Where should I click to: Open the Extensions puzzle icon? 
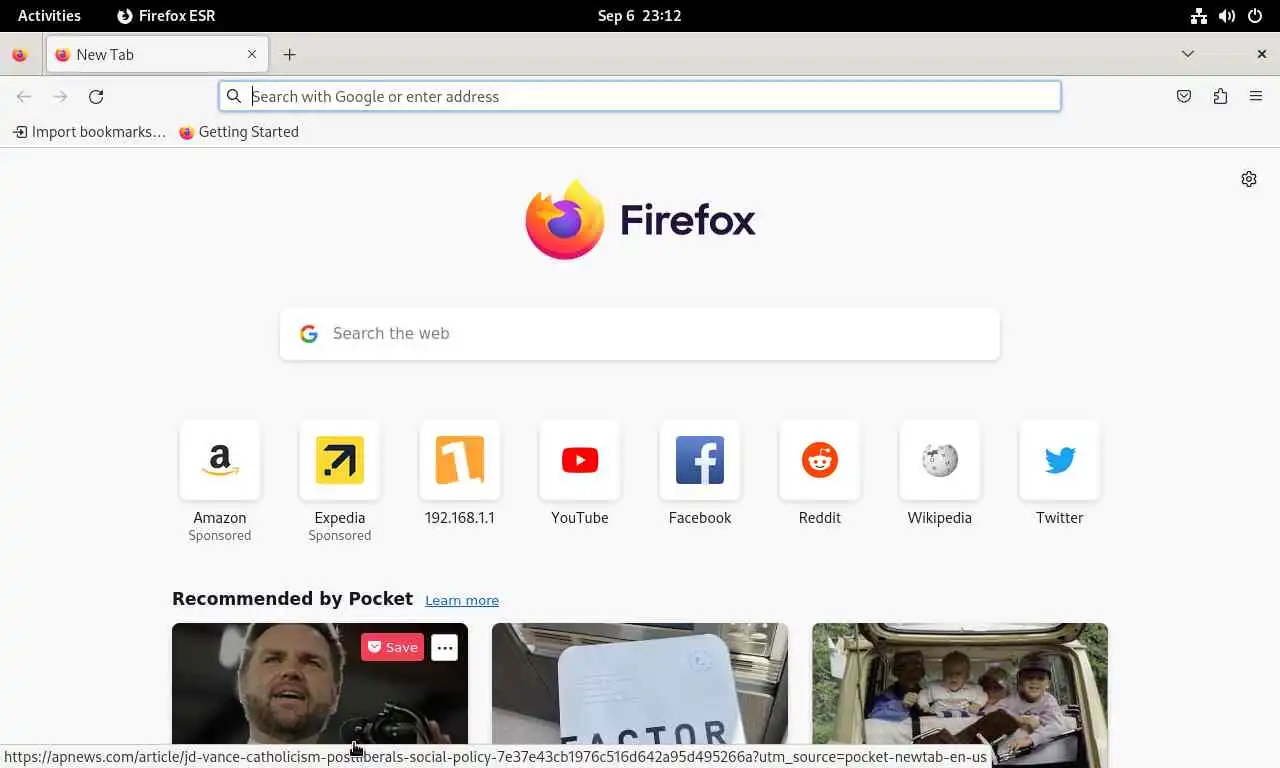pos(1220,97)
